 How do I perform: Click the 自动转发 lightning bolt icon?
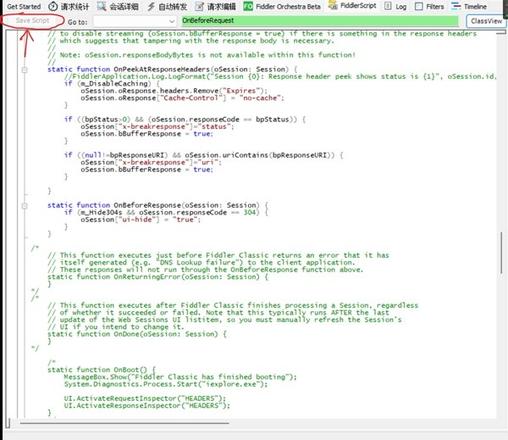[x=151, y=6]
